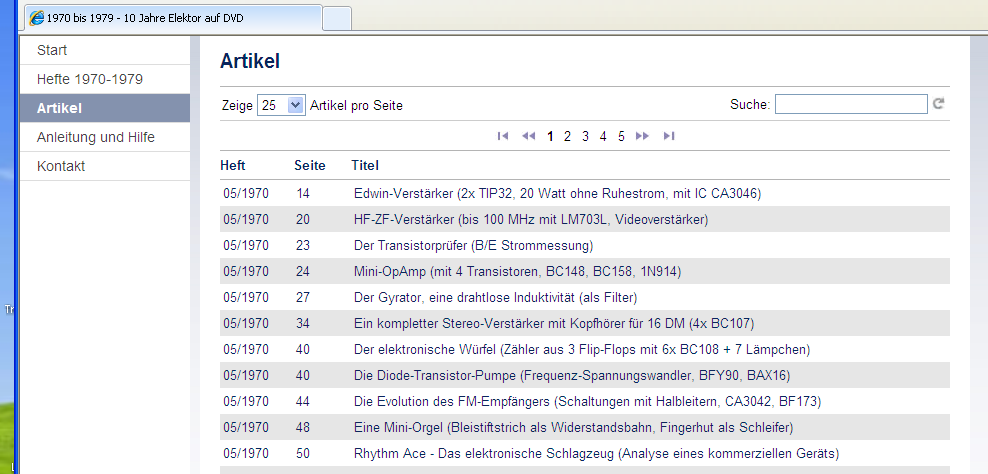Screen dimensions: 988x474
Task: Go to next page with fast-forward icon
Action: (x=643, y=136)
